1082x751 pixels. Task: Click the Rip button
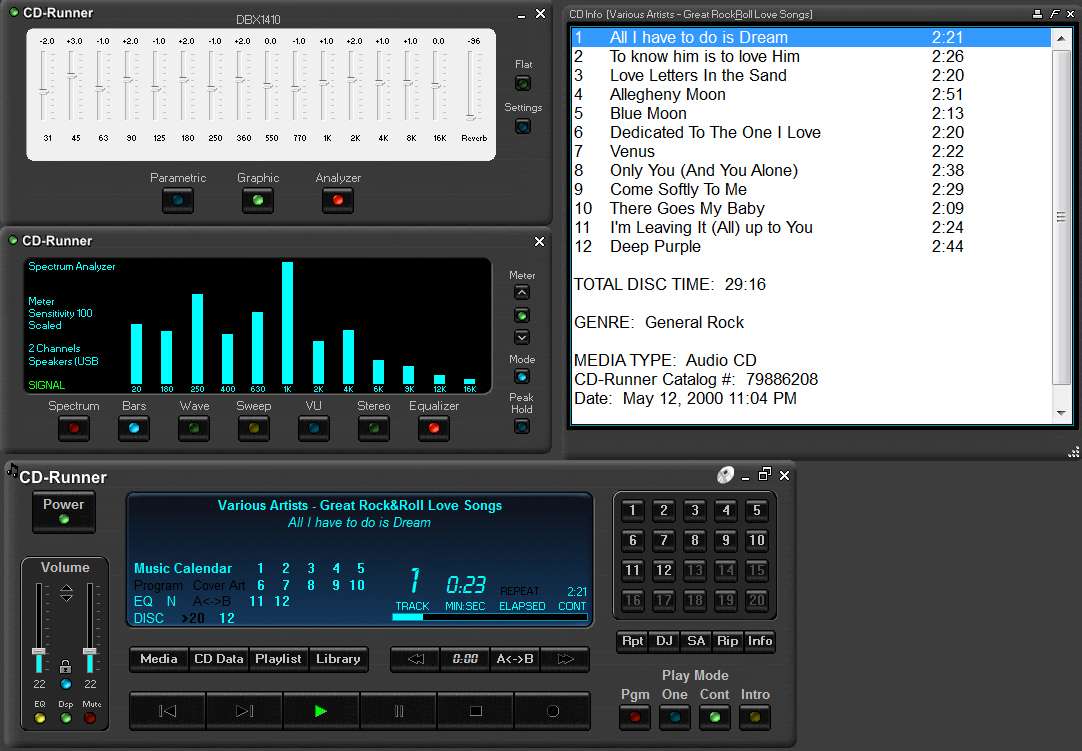727,641
